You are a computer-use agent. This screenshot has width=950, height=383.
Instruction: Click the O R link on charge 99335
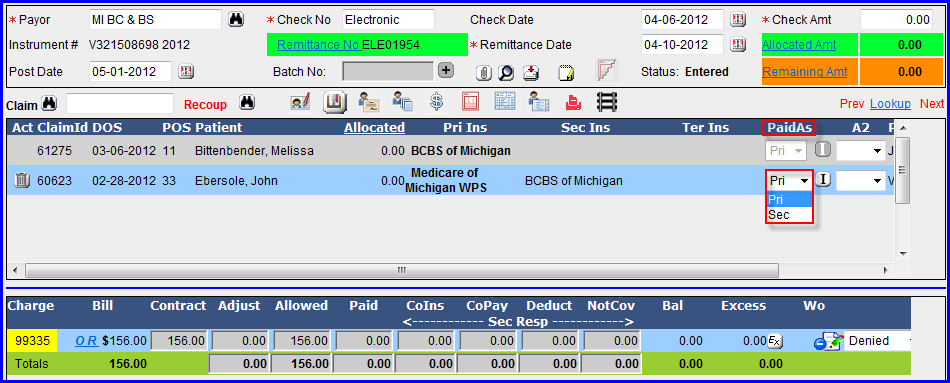click(x=87, y=341)
